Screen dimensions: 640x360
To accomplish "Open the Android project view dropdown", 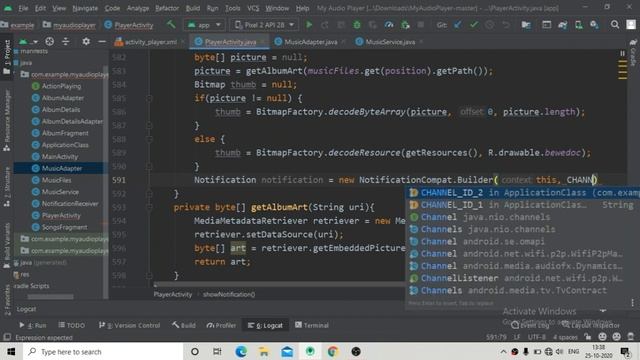I will click(x=29, y=41).
